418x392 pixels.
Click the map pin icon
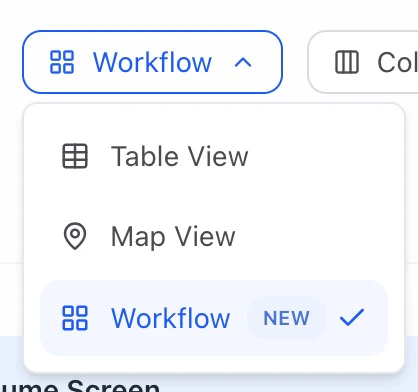point(75,236)
